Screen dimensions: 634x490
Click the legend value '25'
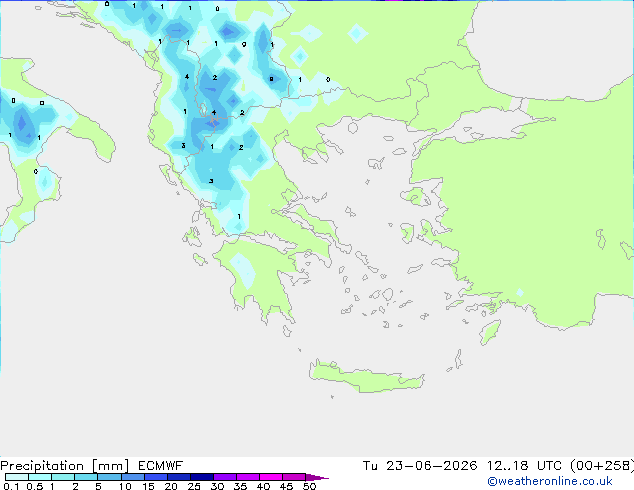[194, 486]
